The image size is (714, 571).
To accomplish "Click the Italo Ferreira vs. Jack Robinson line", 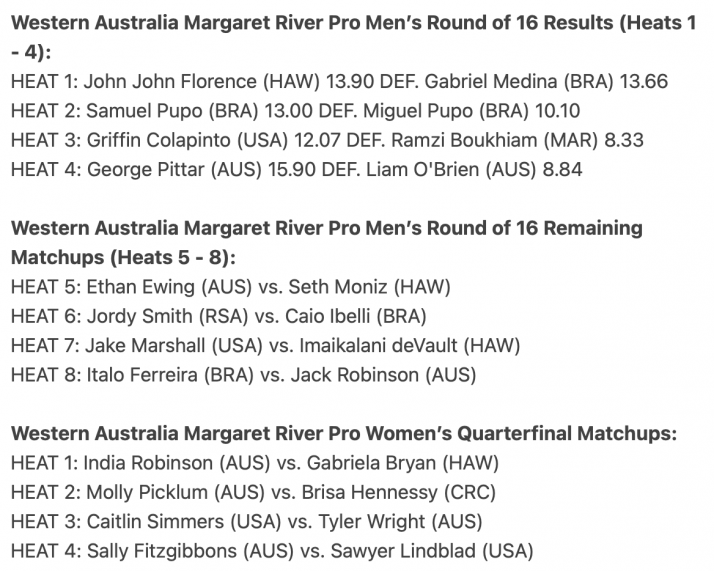I will [x=244, y=375].
